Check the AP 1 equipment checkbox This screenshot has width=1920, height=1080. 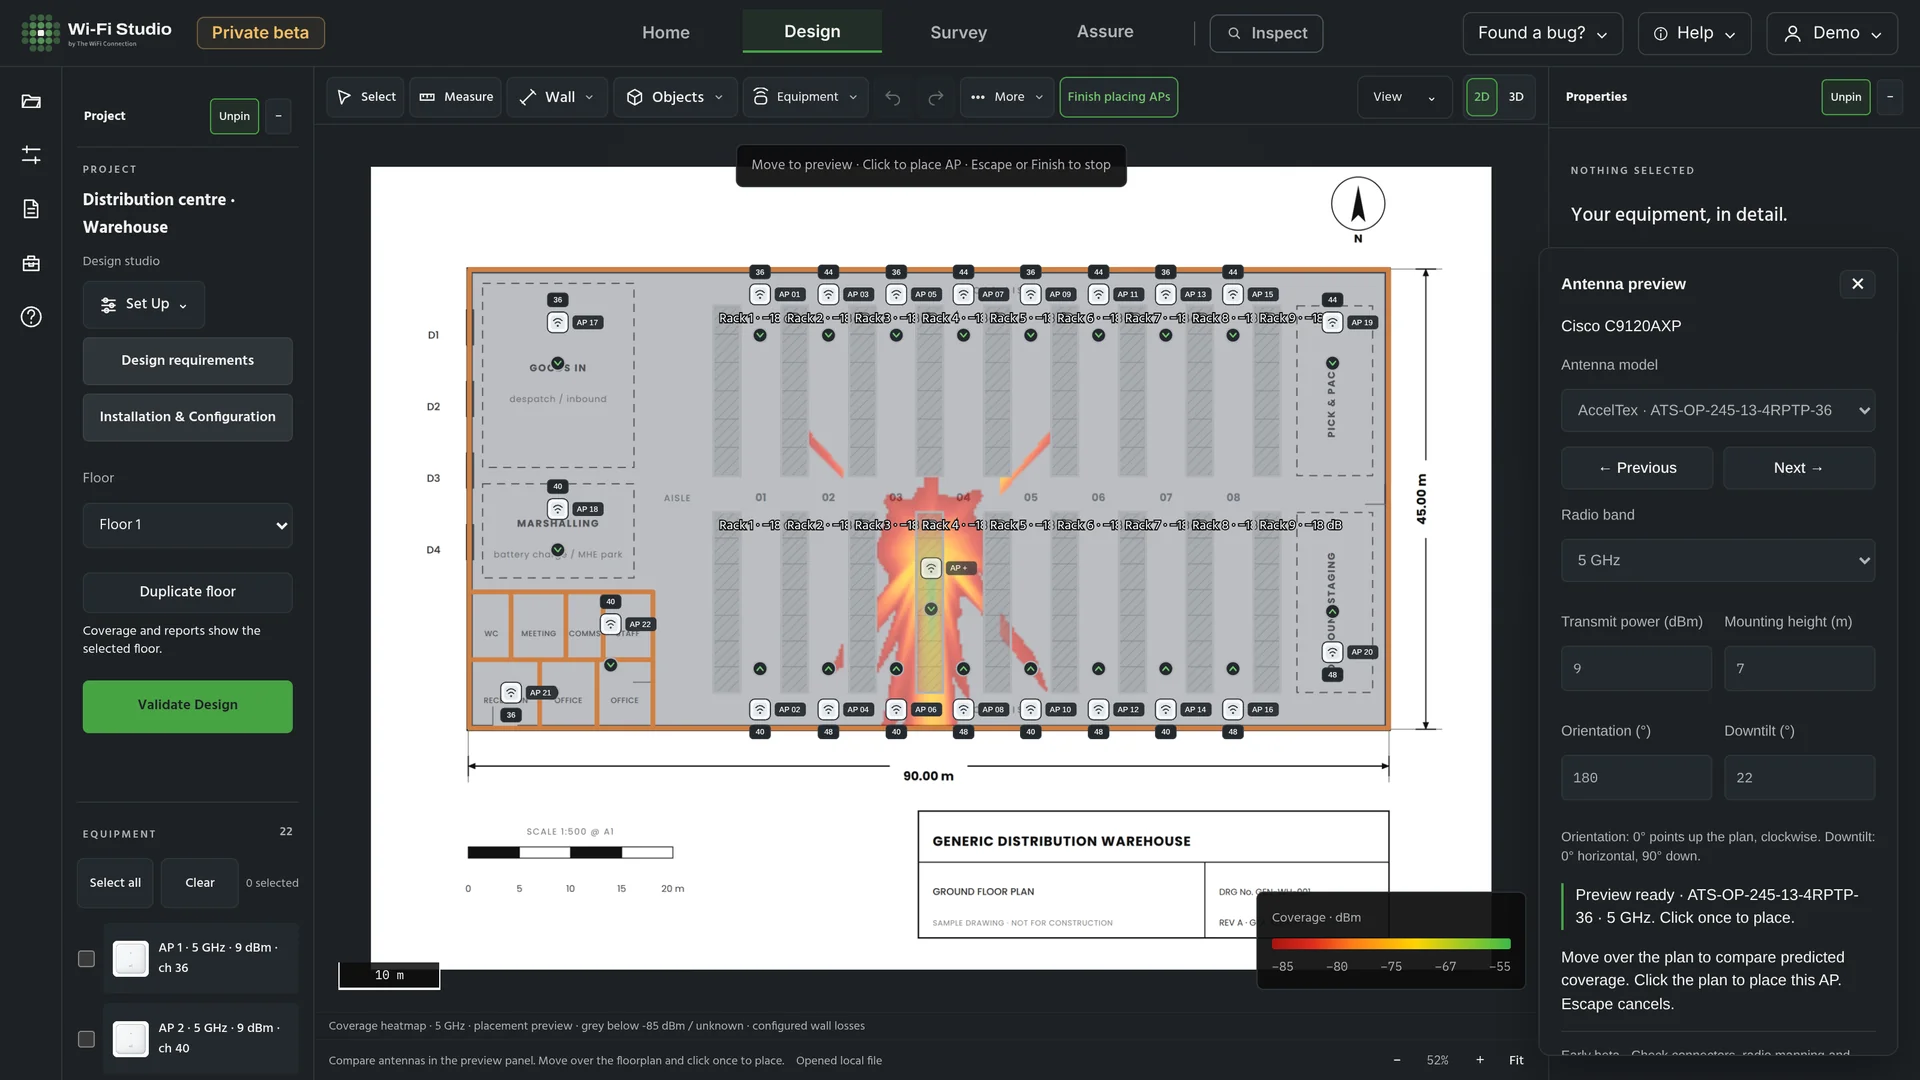pos(87,959)
